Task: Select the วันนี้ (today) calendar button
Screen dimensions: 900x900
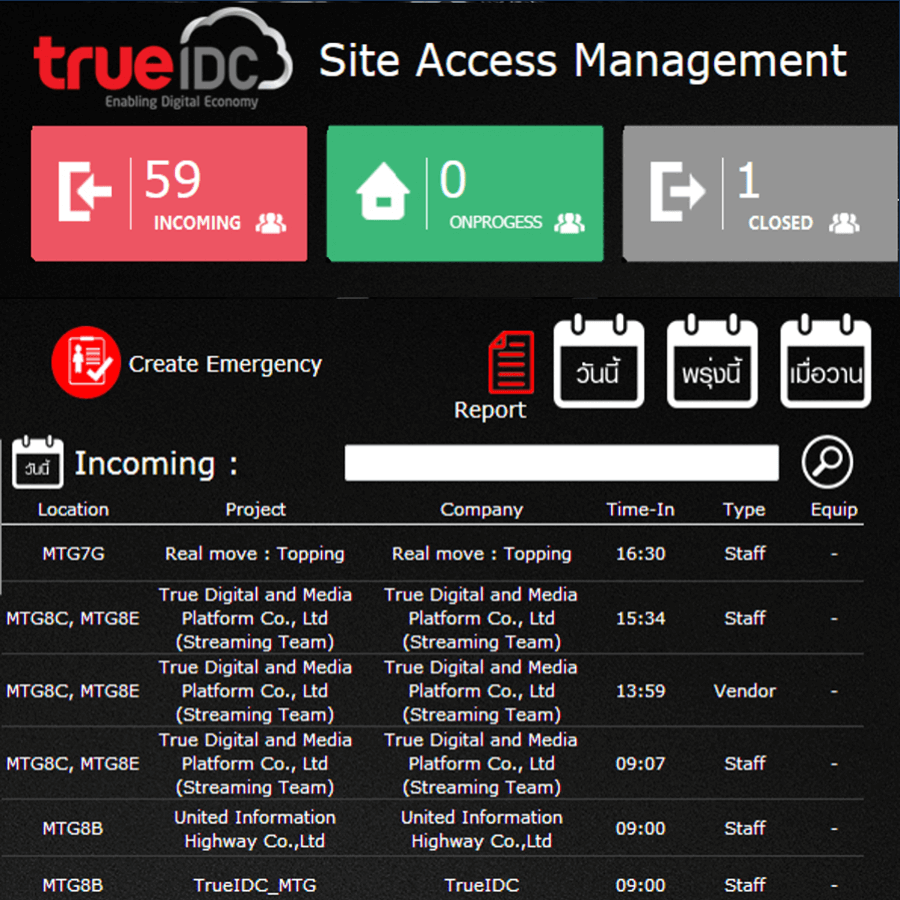Action: click(599, 361)
